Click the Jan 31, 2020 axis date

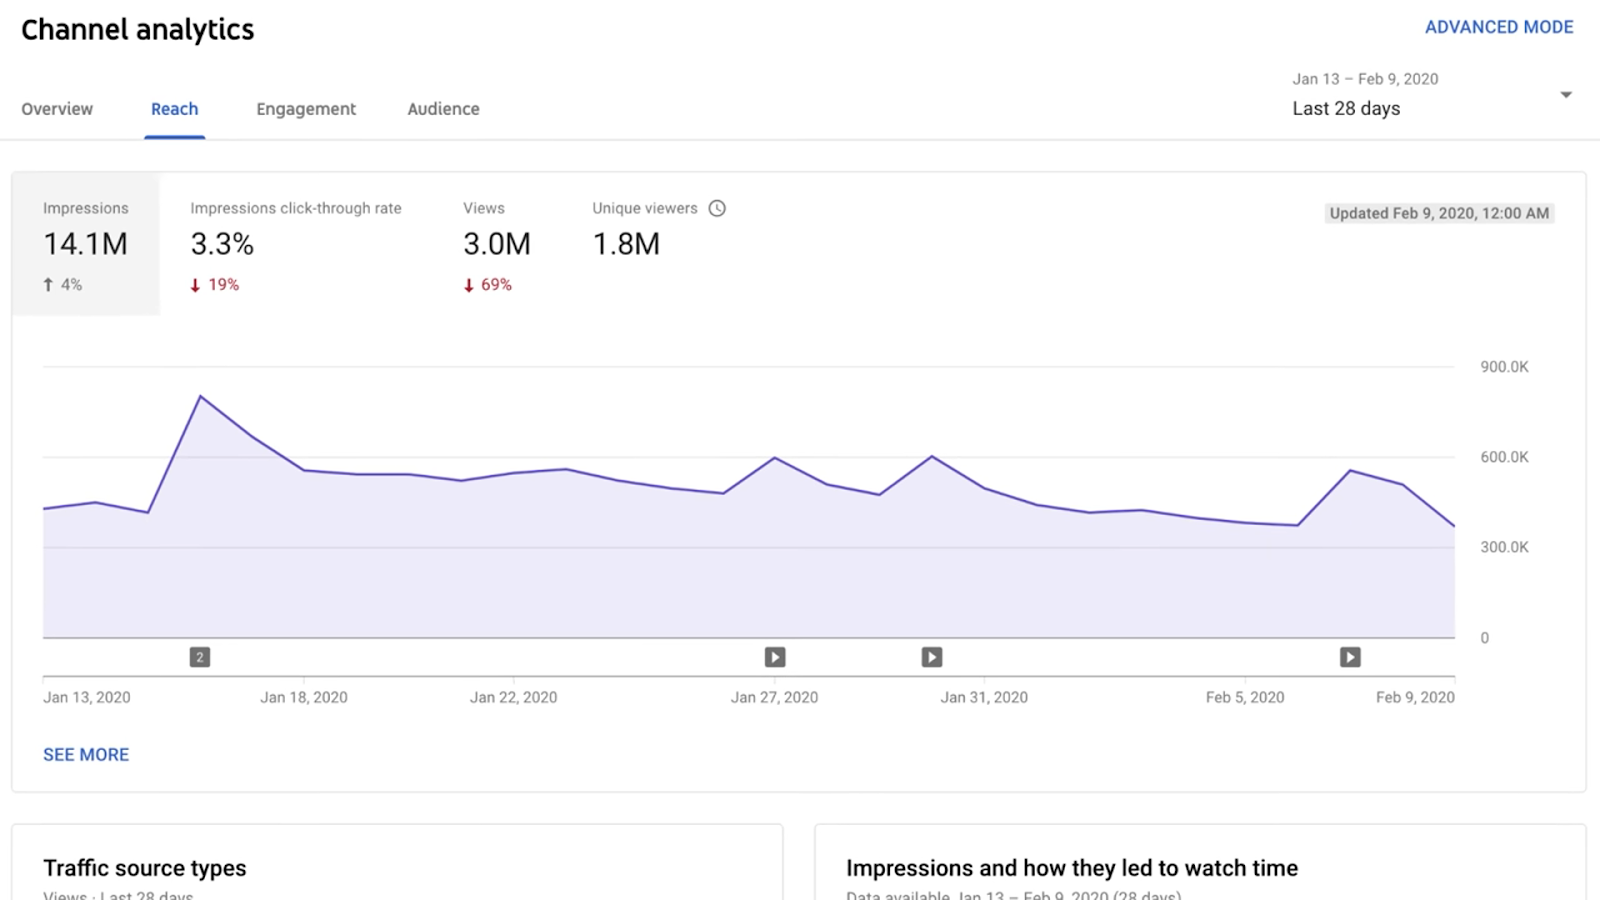tap(984, 697)
